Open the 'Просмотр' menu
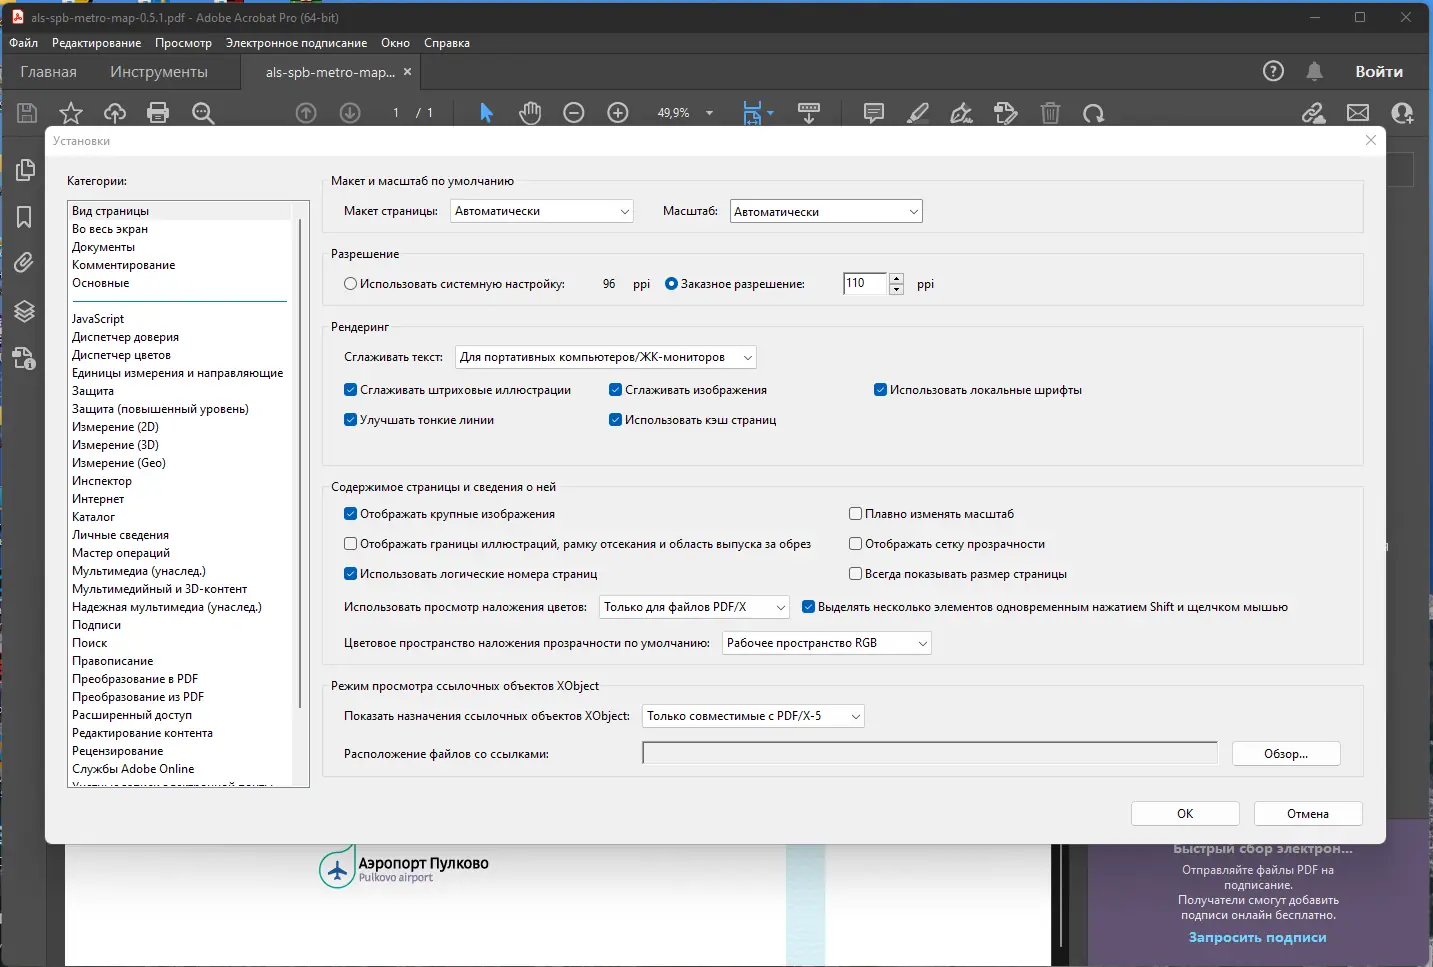The width and height of the screenshot is (1433, 967). (x=183, y=43)
